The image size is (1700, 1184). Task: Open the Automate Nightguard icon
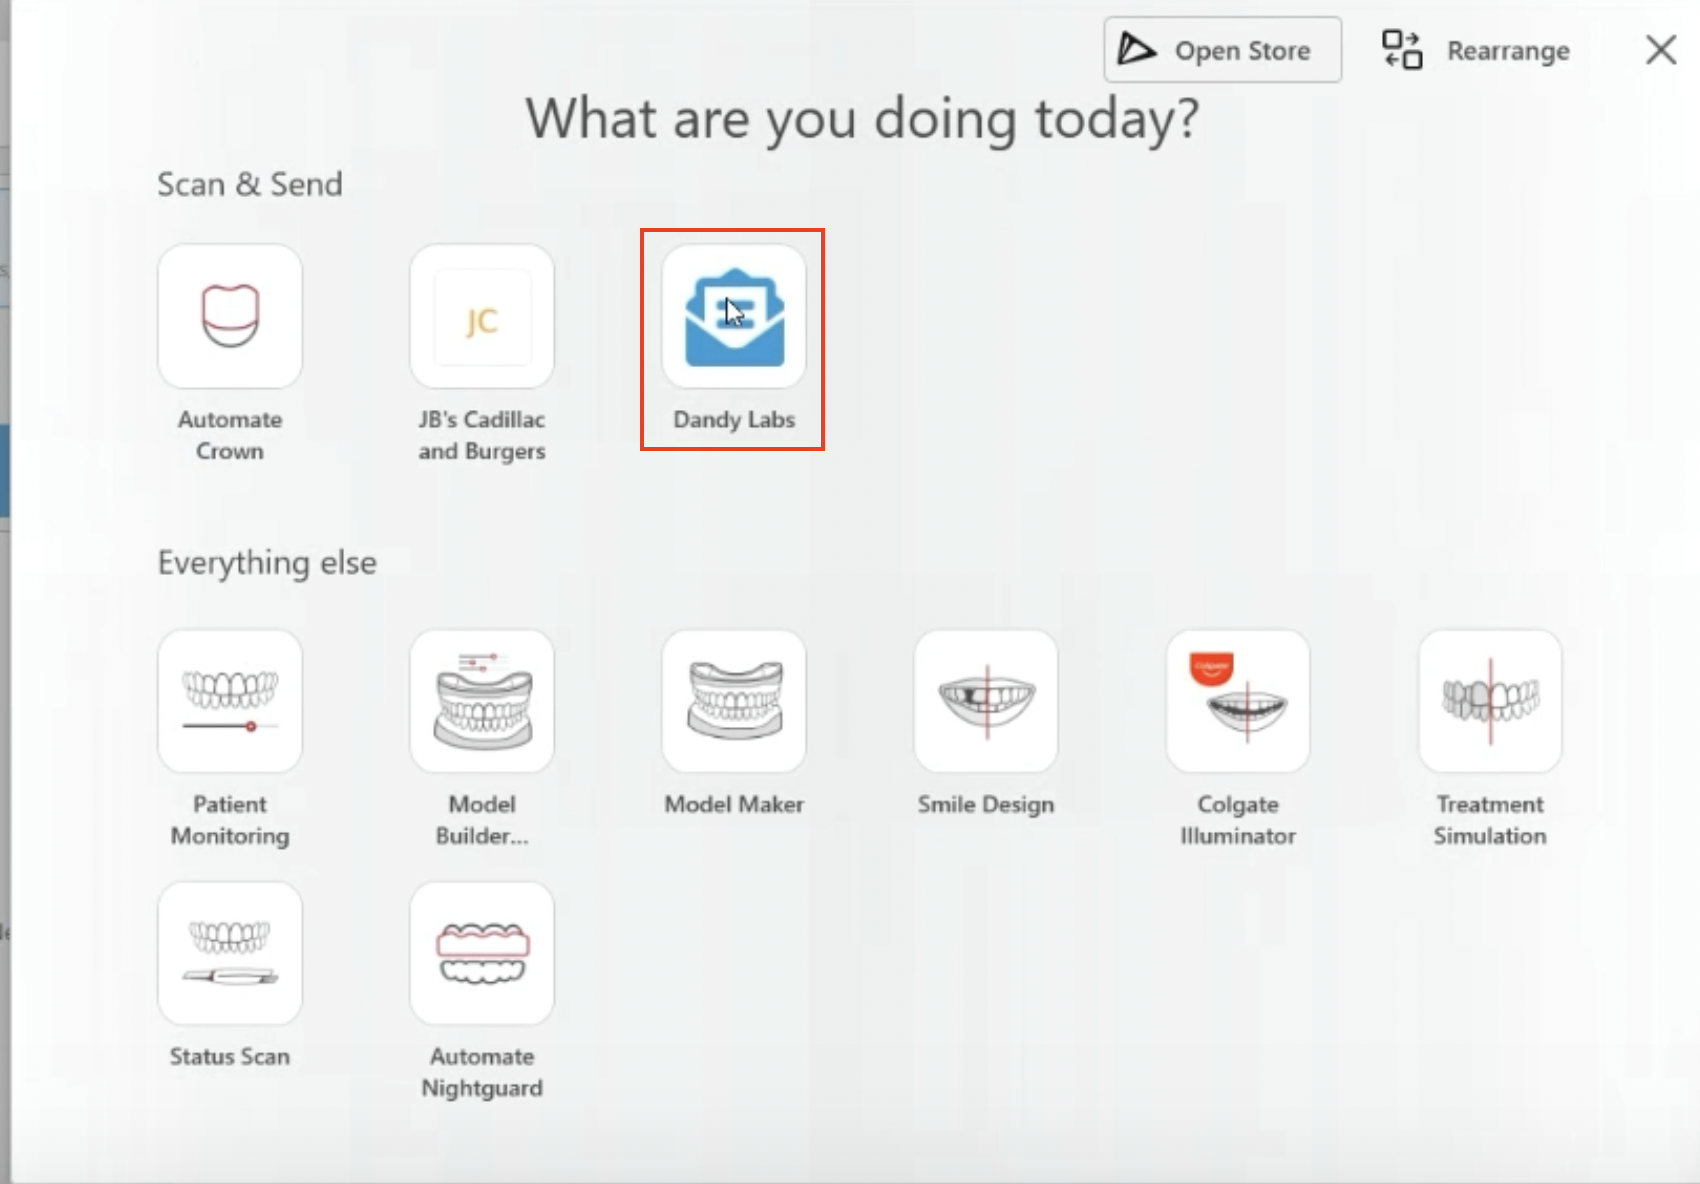[482, 953]
